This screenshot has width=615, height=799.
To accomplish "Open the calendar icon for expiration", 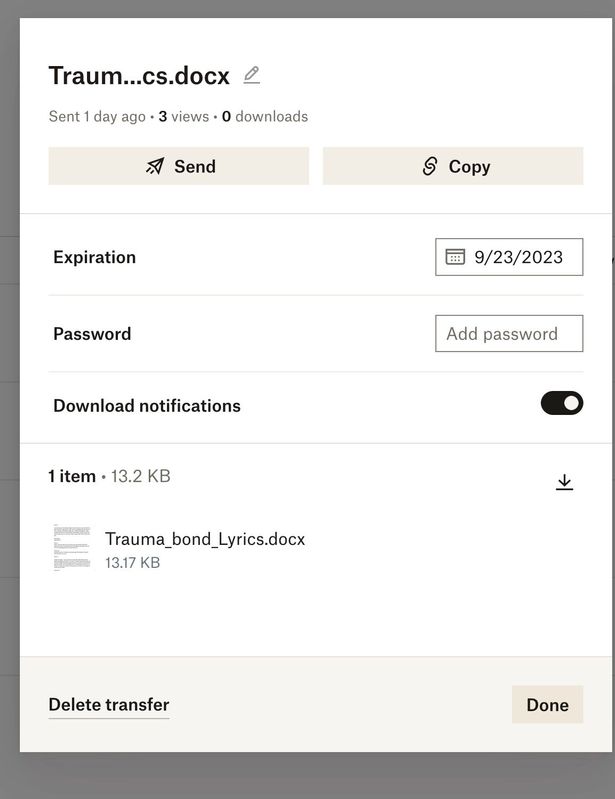I will click(x=455, y=257).
